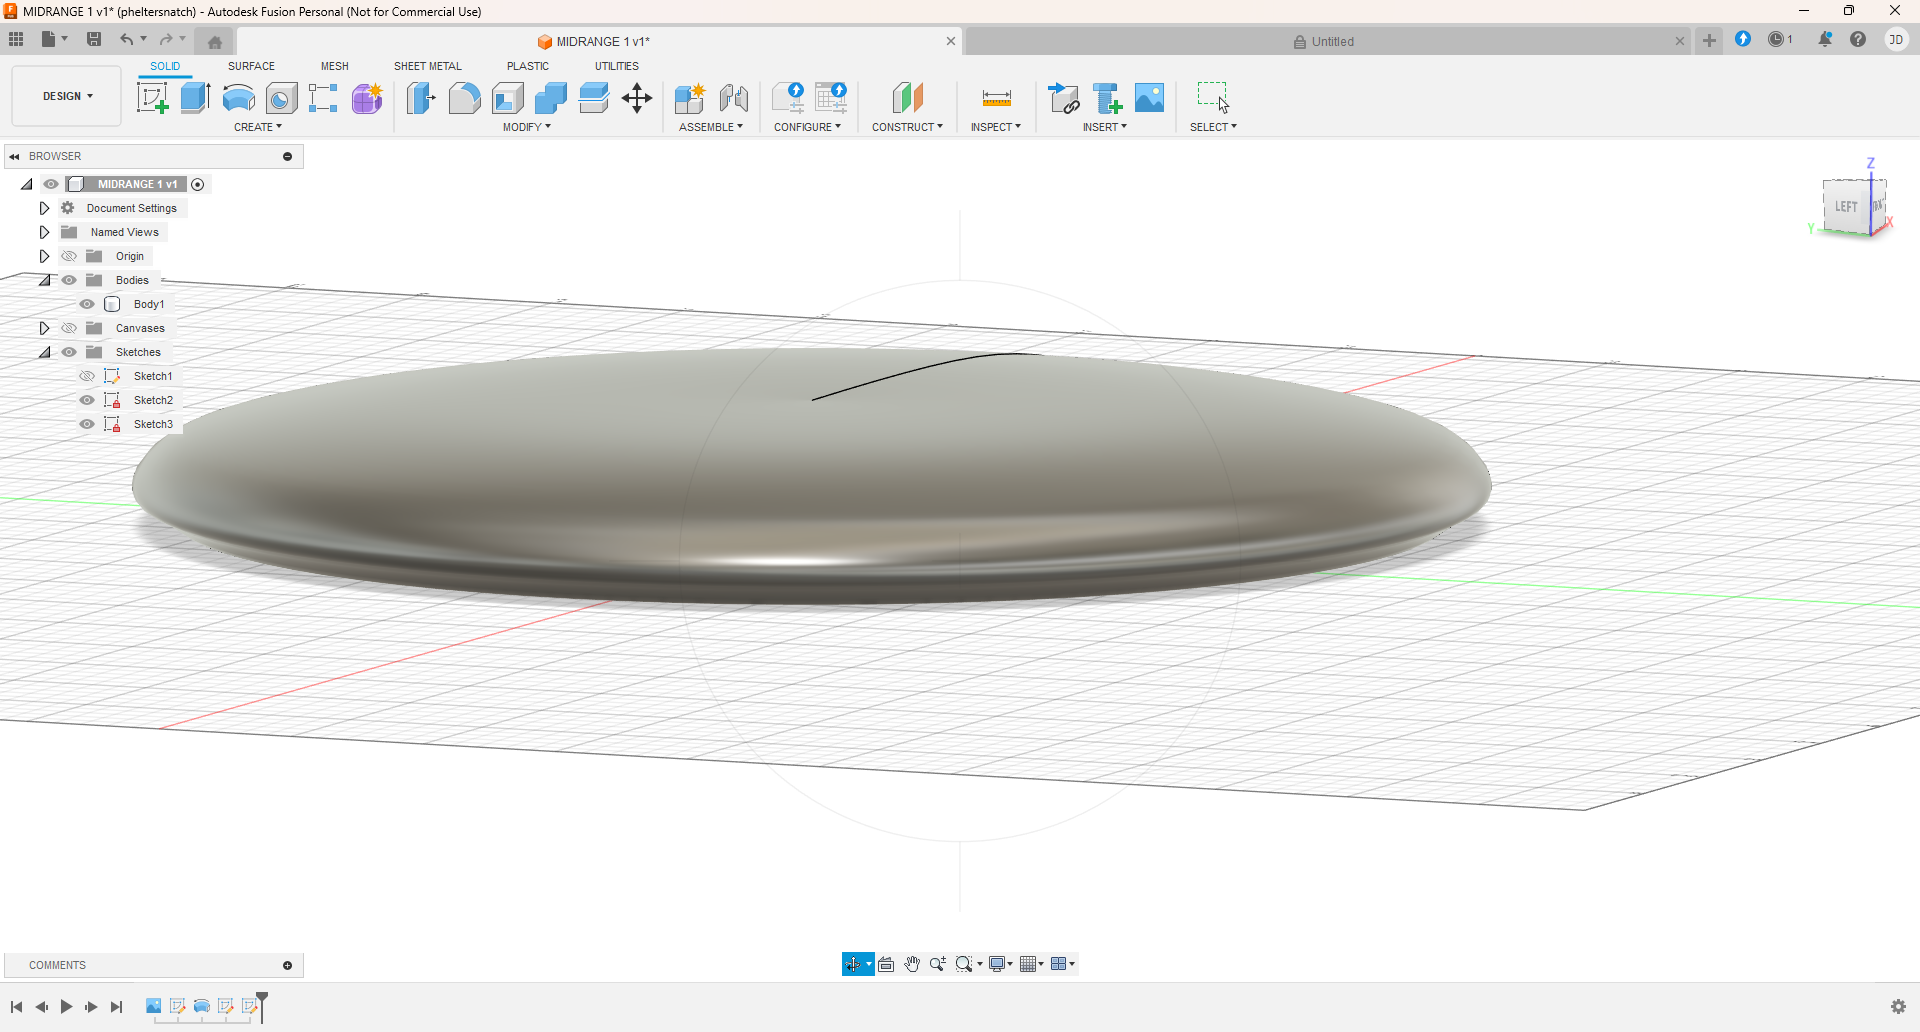Screen dimensions: 1920x1032
Task: Select the Revolve tool
Action: click(238, 98)
